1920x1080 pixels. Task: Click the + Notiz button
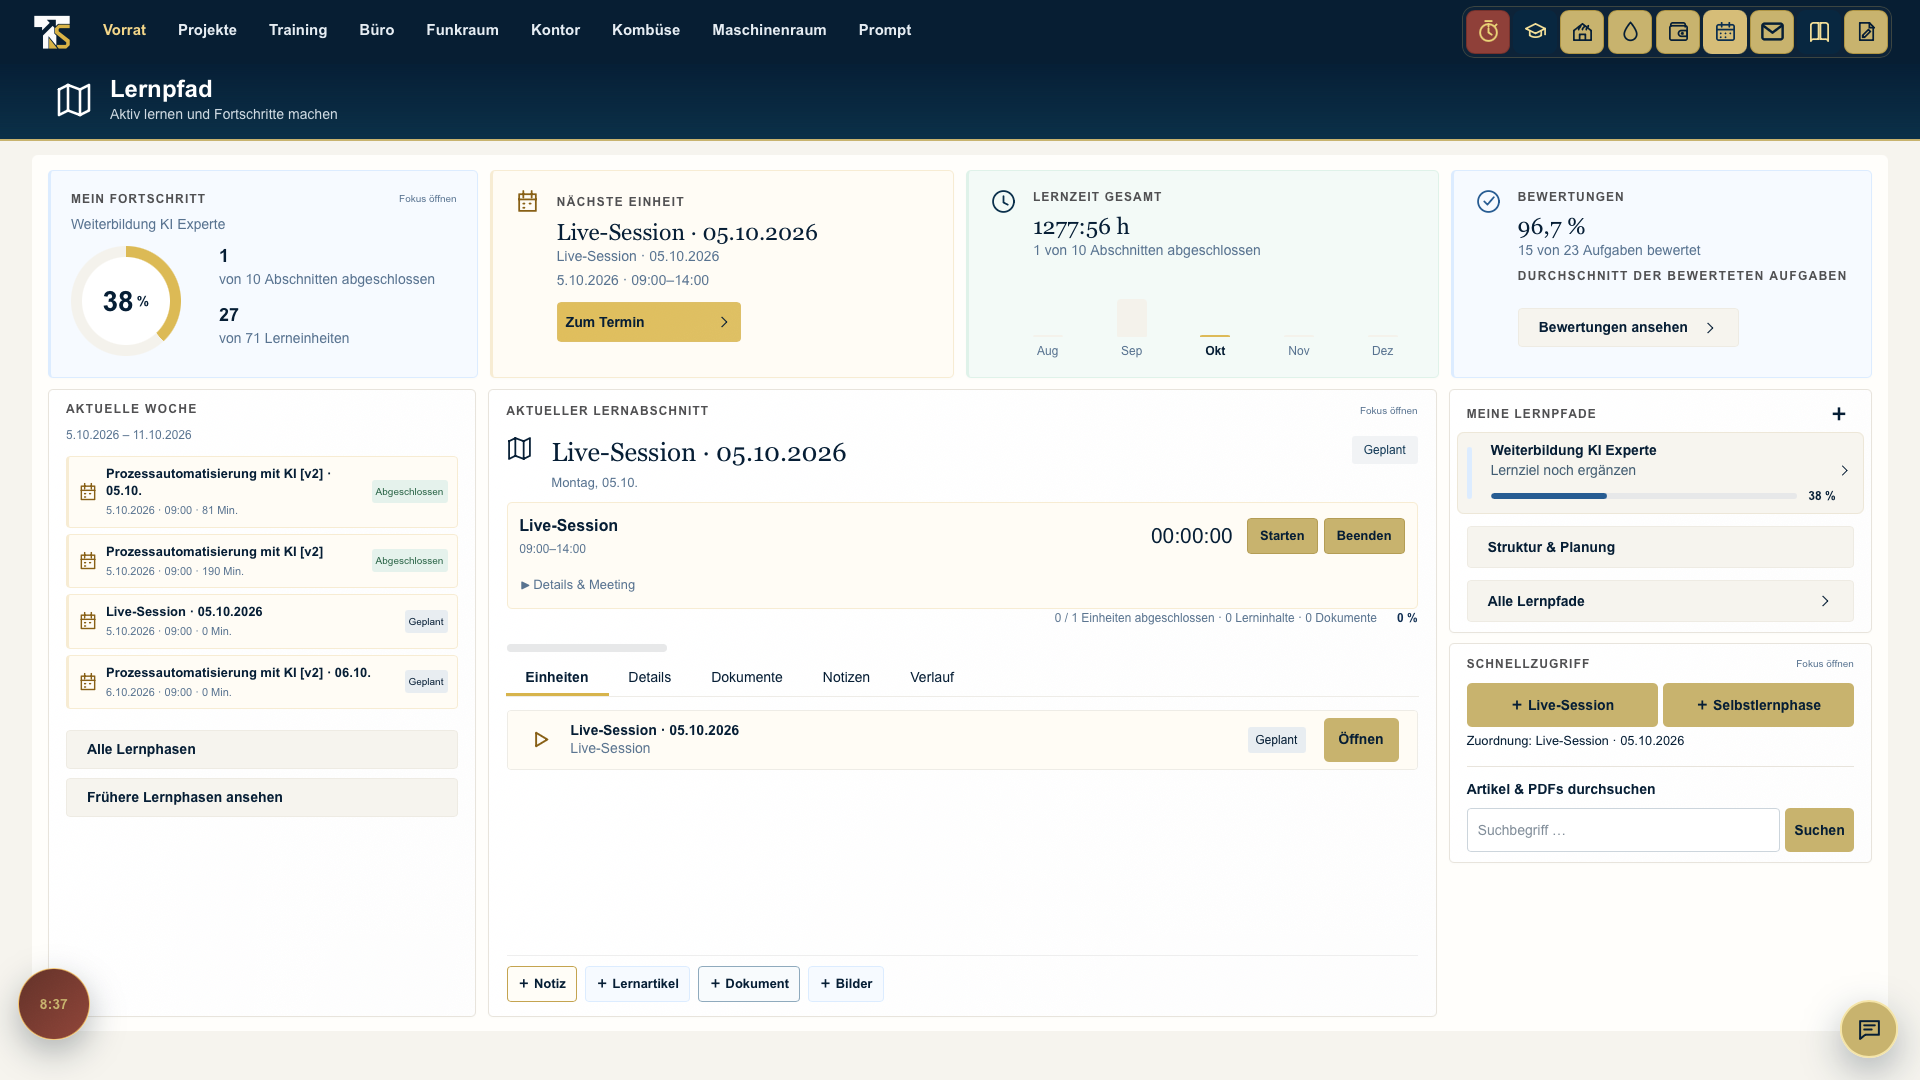point(542,984)
